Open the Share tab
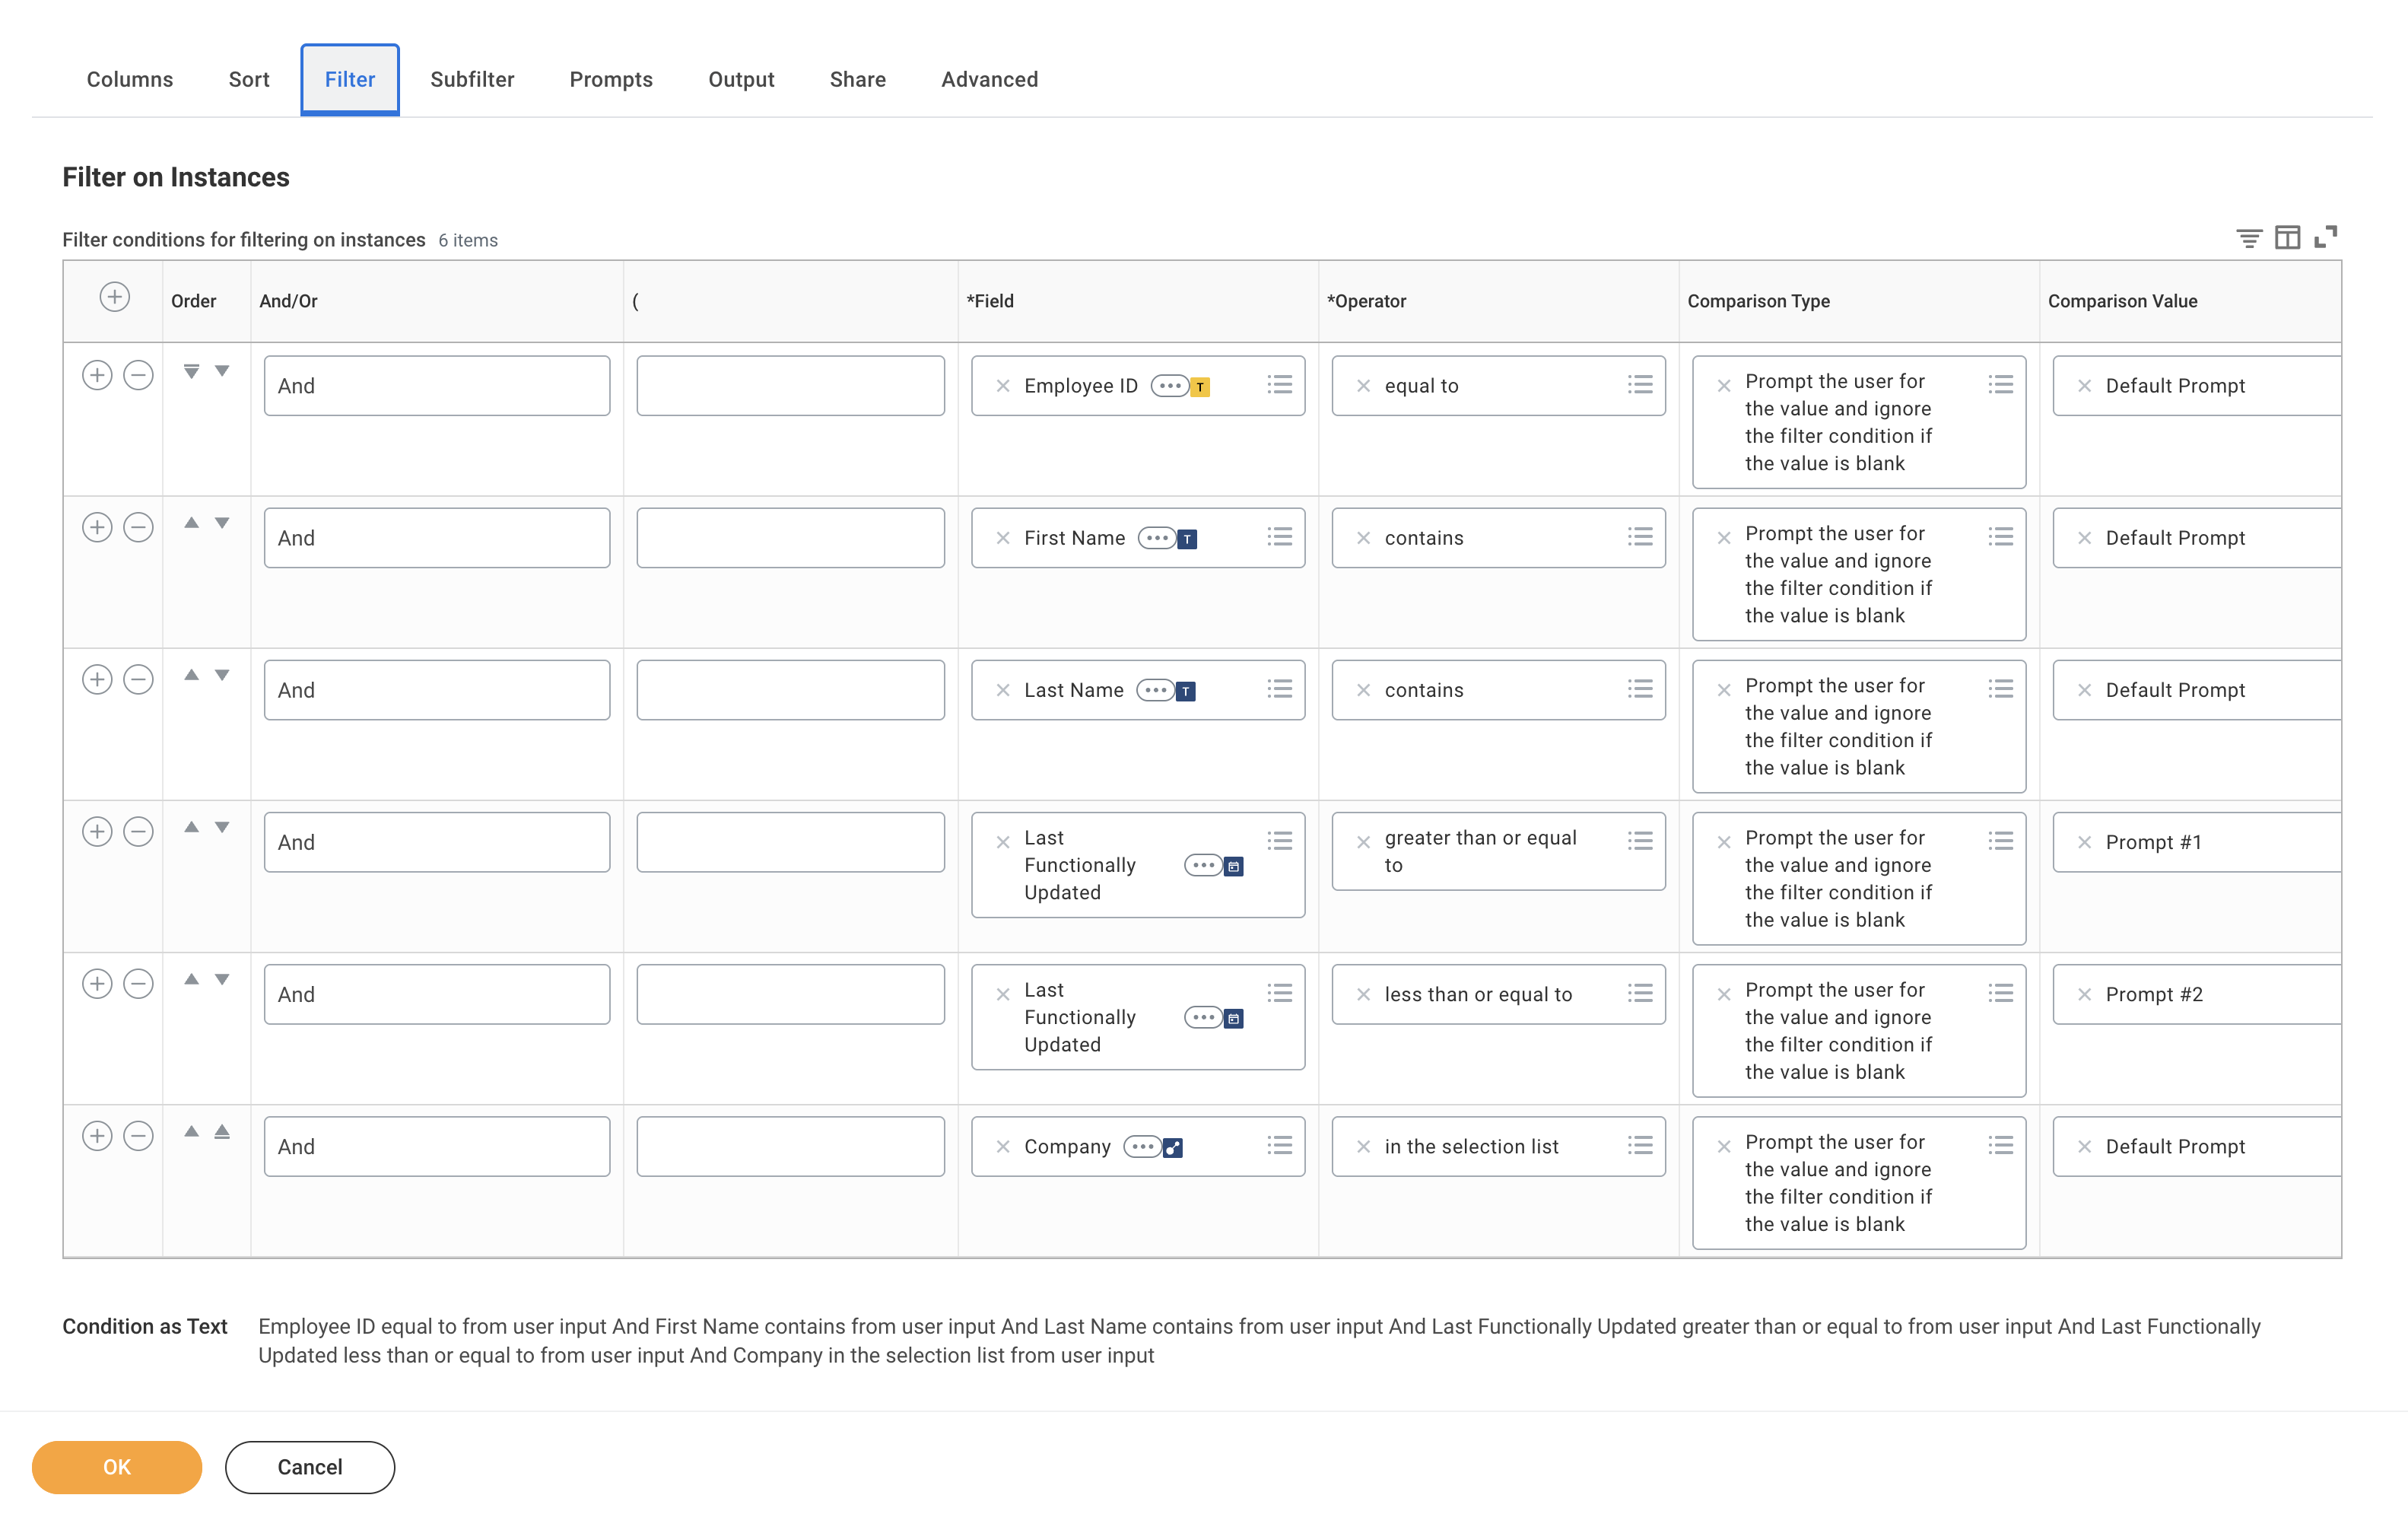2408x1514 pixels. click(x=858, y=79)
